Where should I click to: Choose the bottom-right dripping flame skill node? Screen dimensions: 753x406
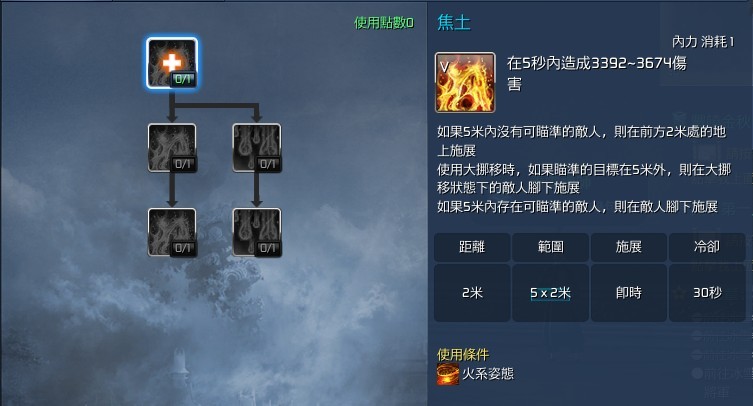256,232
